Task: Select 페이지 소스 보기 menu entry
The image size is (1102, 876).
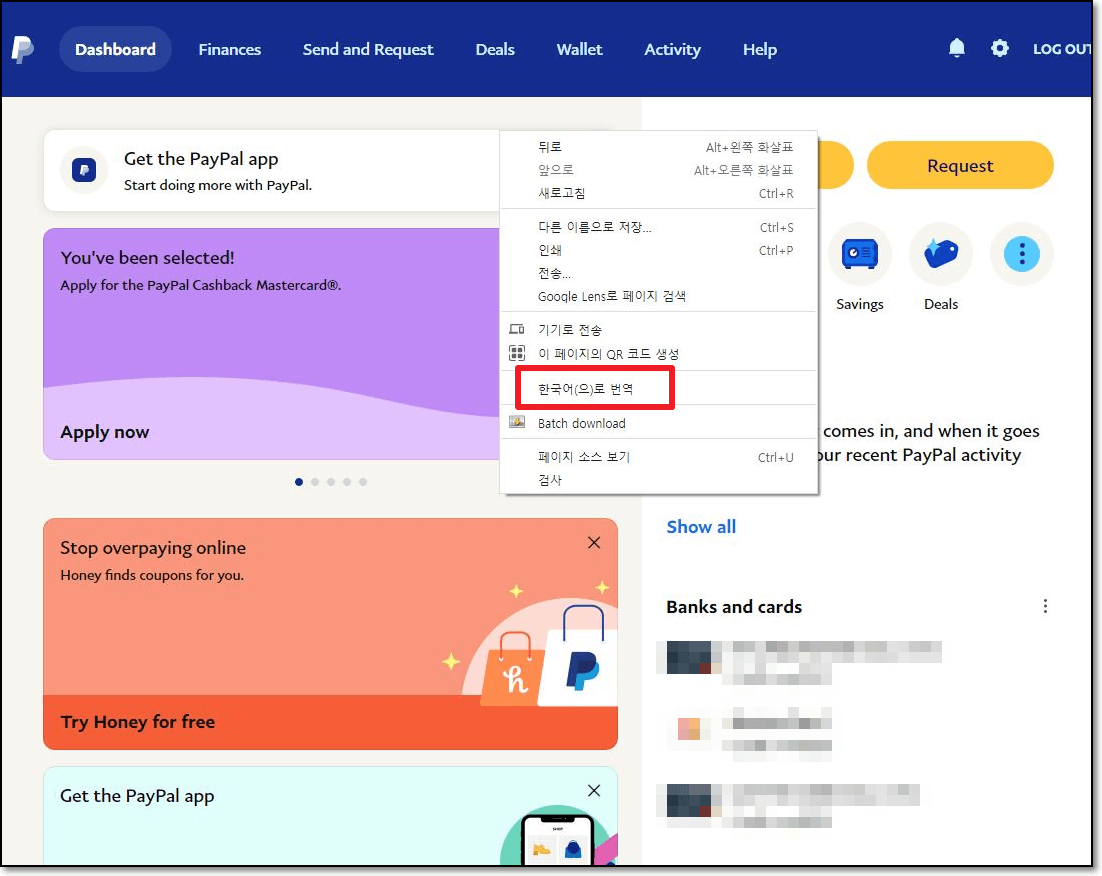Action: (x=659, y=457)
